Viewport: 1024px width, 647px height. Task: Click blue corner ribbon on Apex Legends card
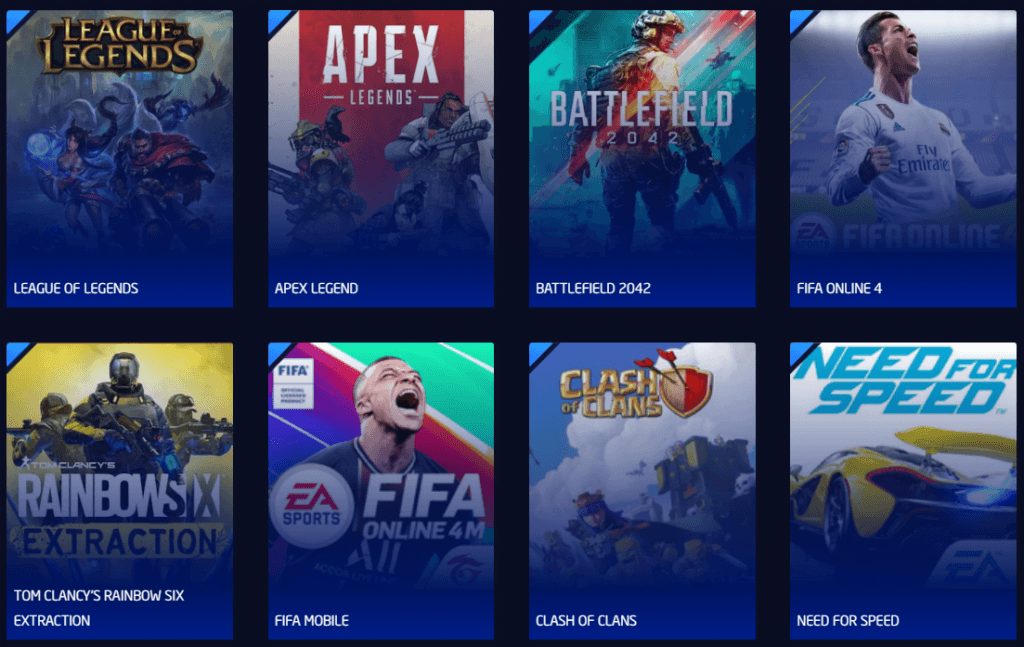278,20
